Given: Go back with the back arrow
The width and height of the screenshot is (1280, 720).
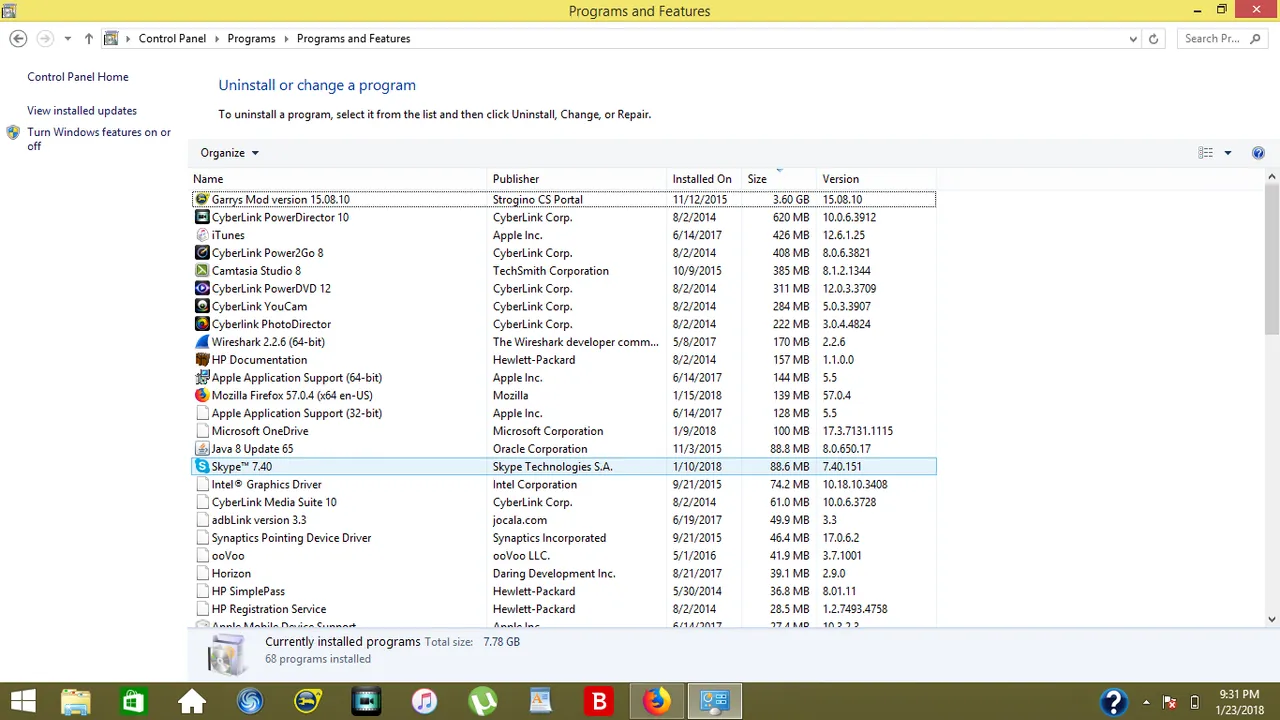Looking at the screenshot, I should 18,39.
